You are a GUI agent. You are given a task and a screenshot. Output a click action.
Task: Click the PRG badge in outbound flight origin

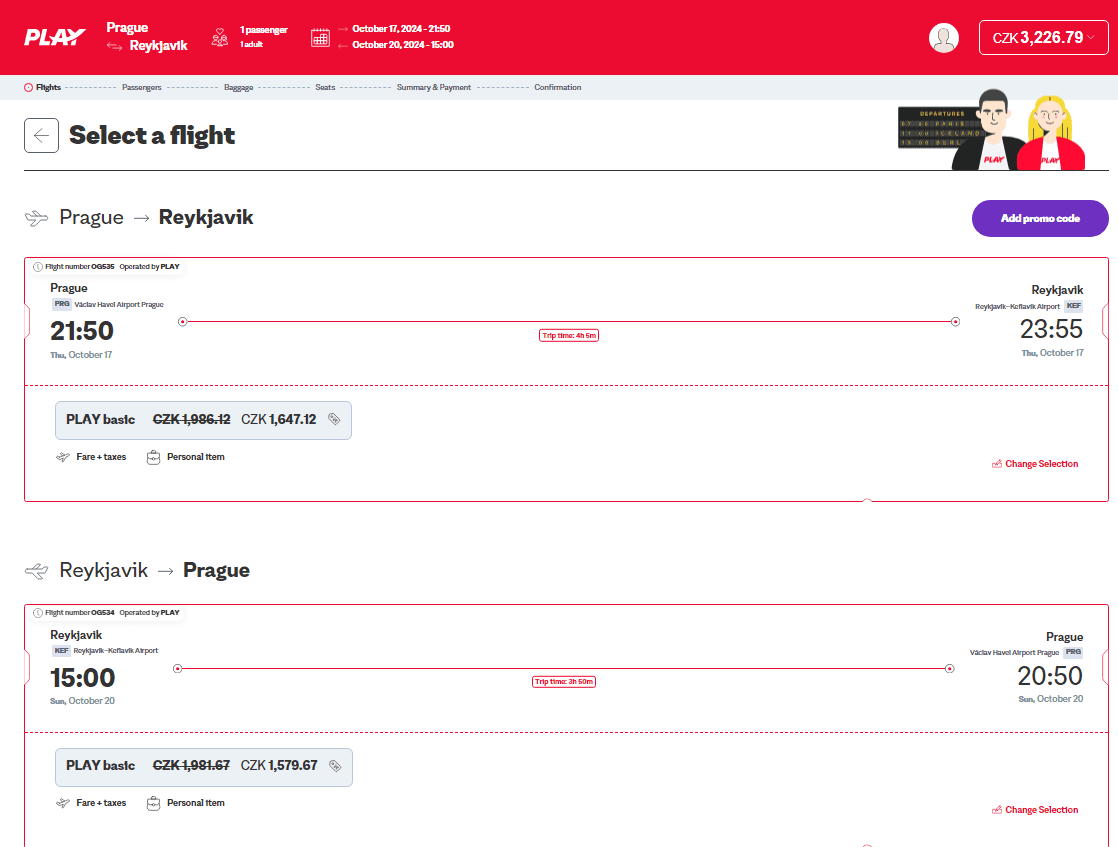pos(62,304)
